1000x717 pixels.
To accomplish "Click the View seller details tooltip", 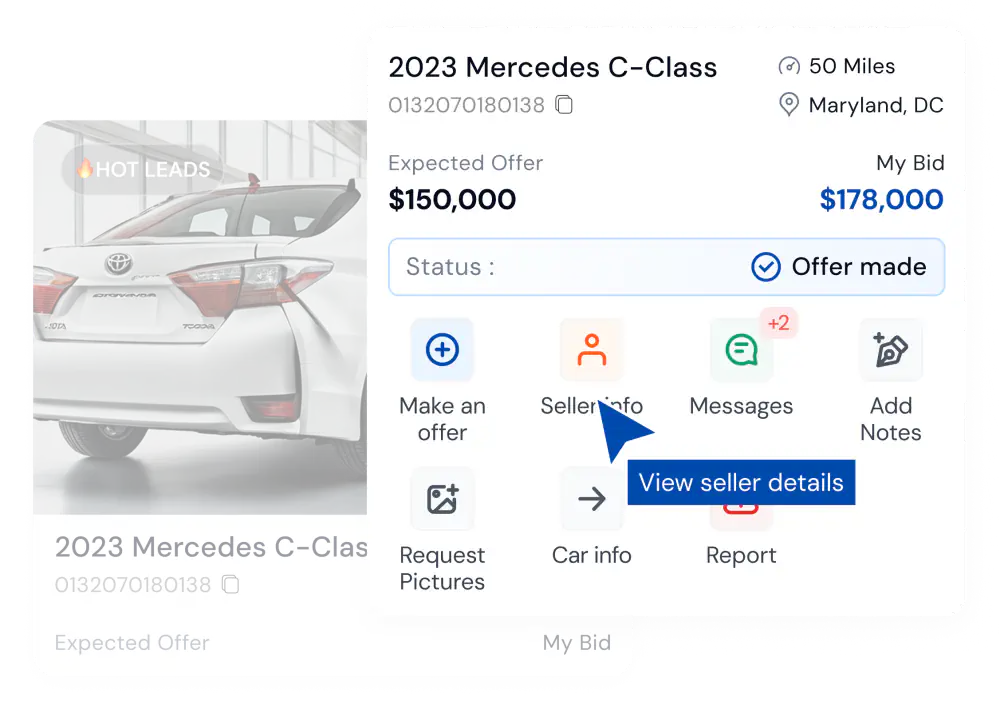I will (741, 483).
